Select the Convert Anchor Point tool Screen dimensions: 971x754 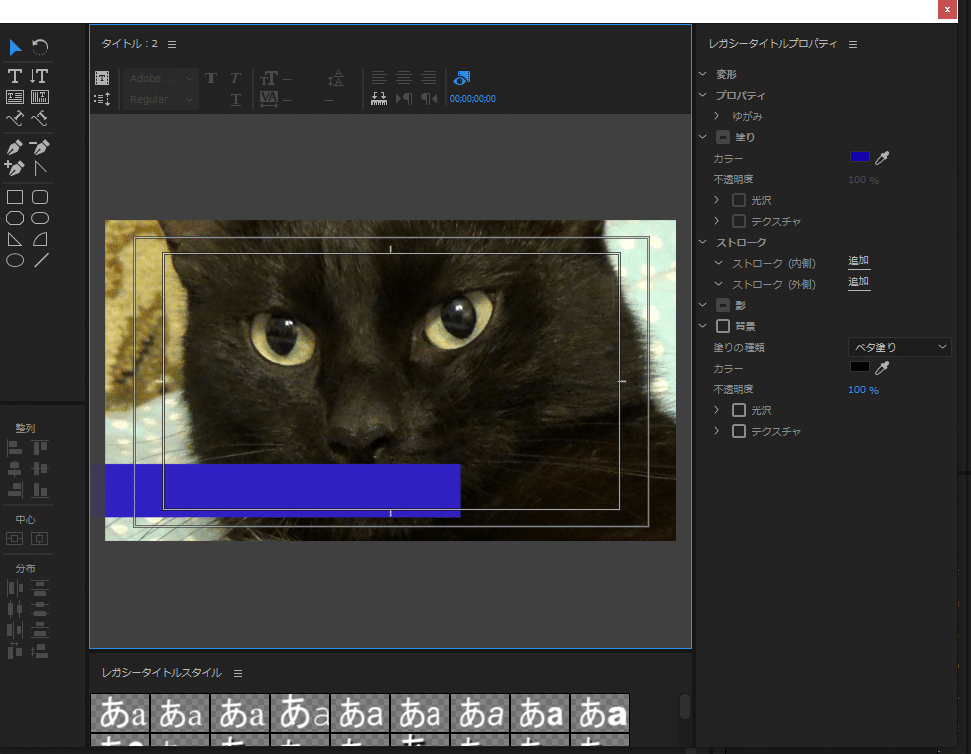coord(40,168)
